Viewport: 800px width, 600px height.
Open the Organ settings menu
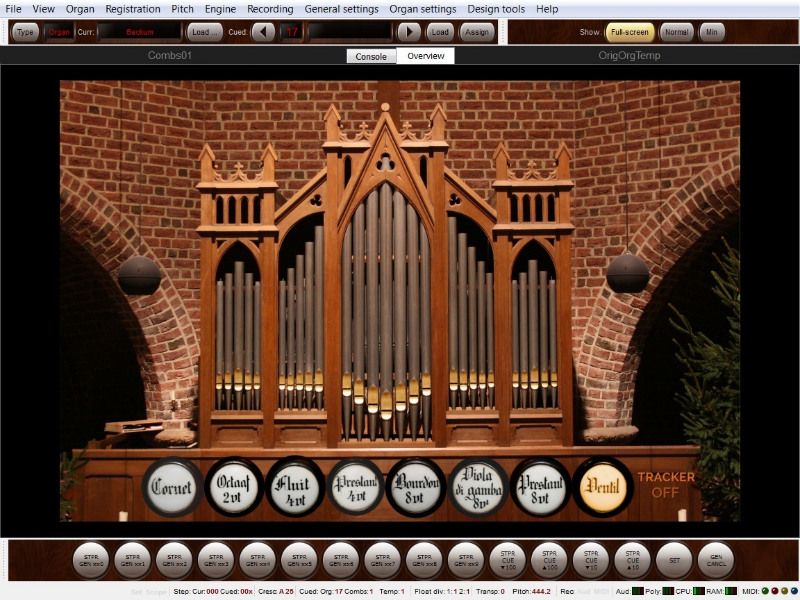[x=422, y=9]
